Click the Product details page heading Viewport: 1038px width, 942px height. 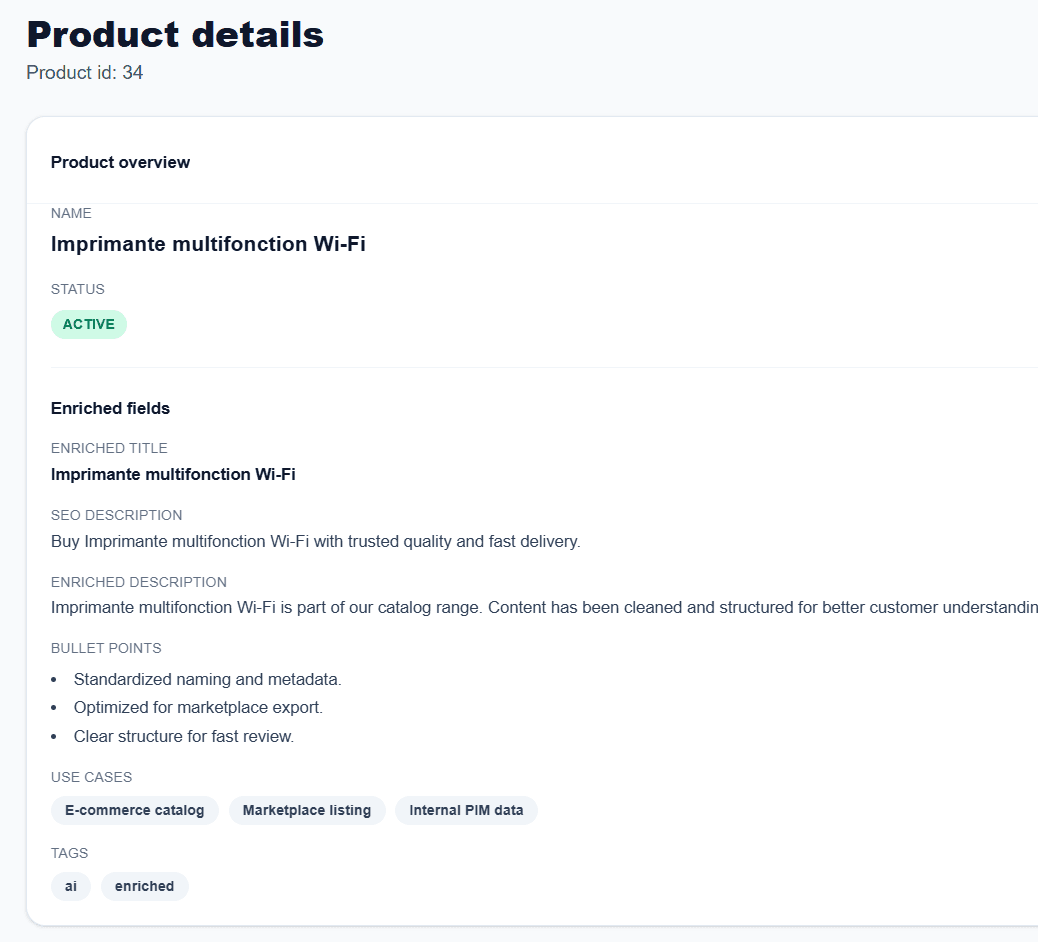[x=174, y=34]
